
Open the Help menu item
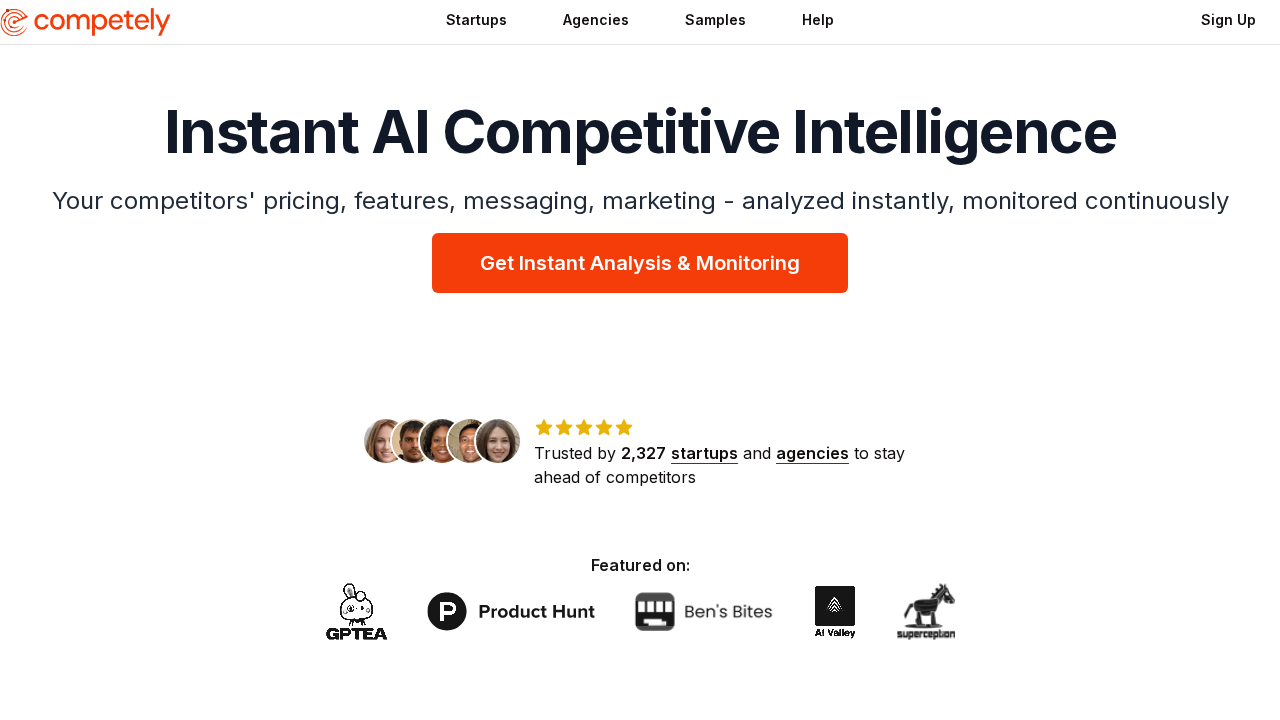[817, 20]
